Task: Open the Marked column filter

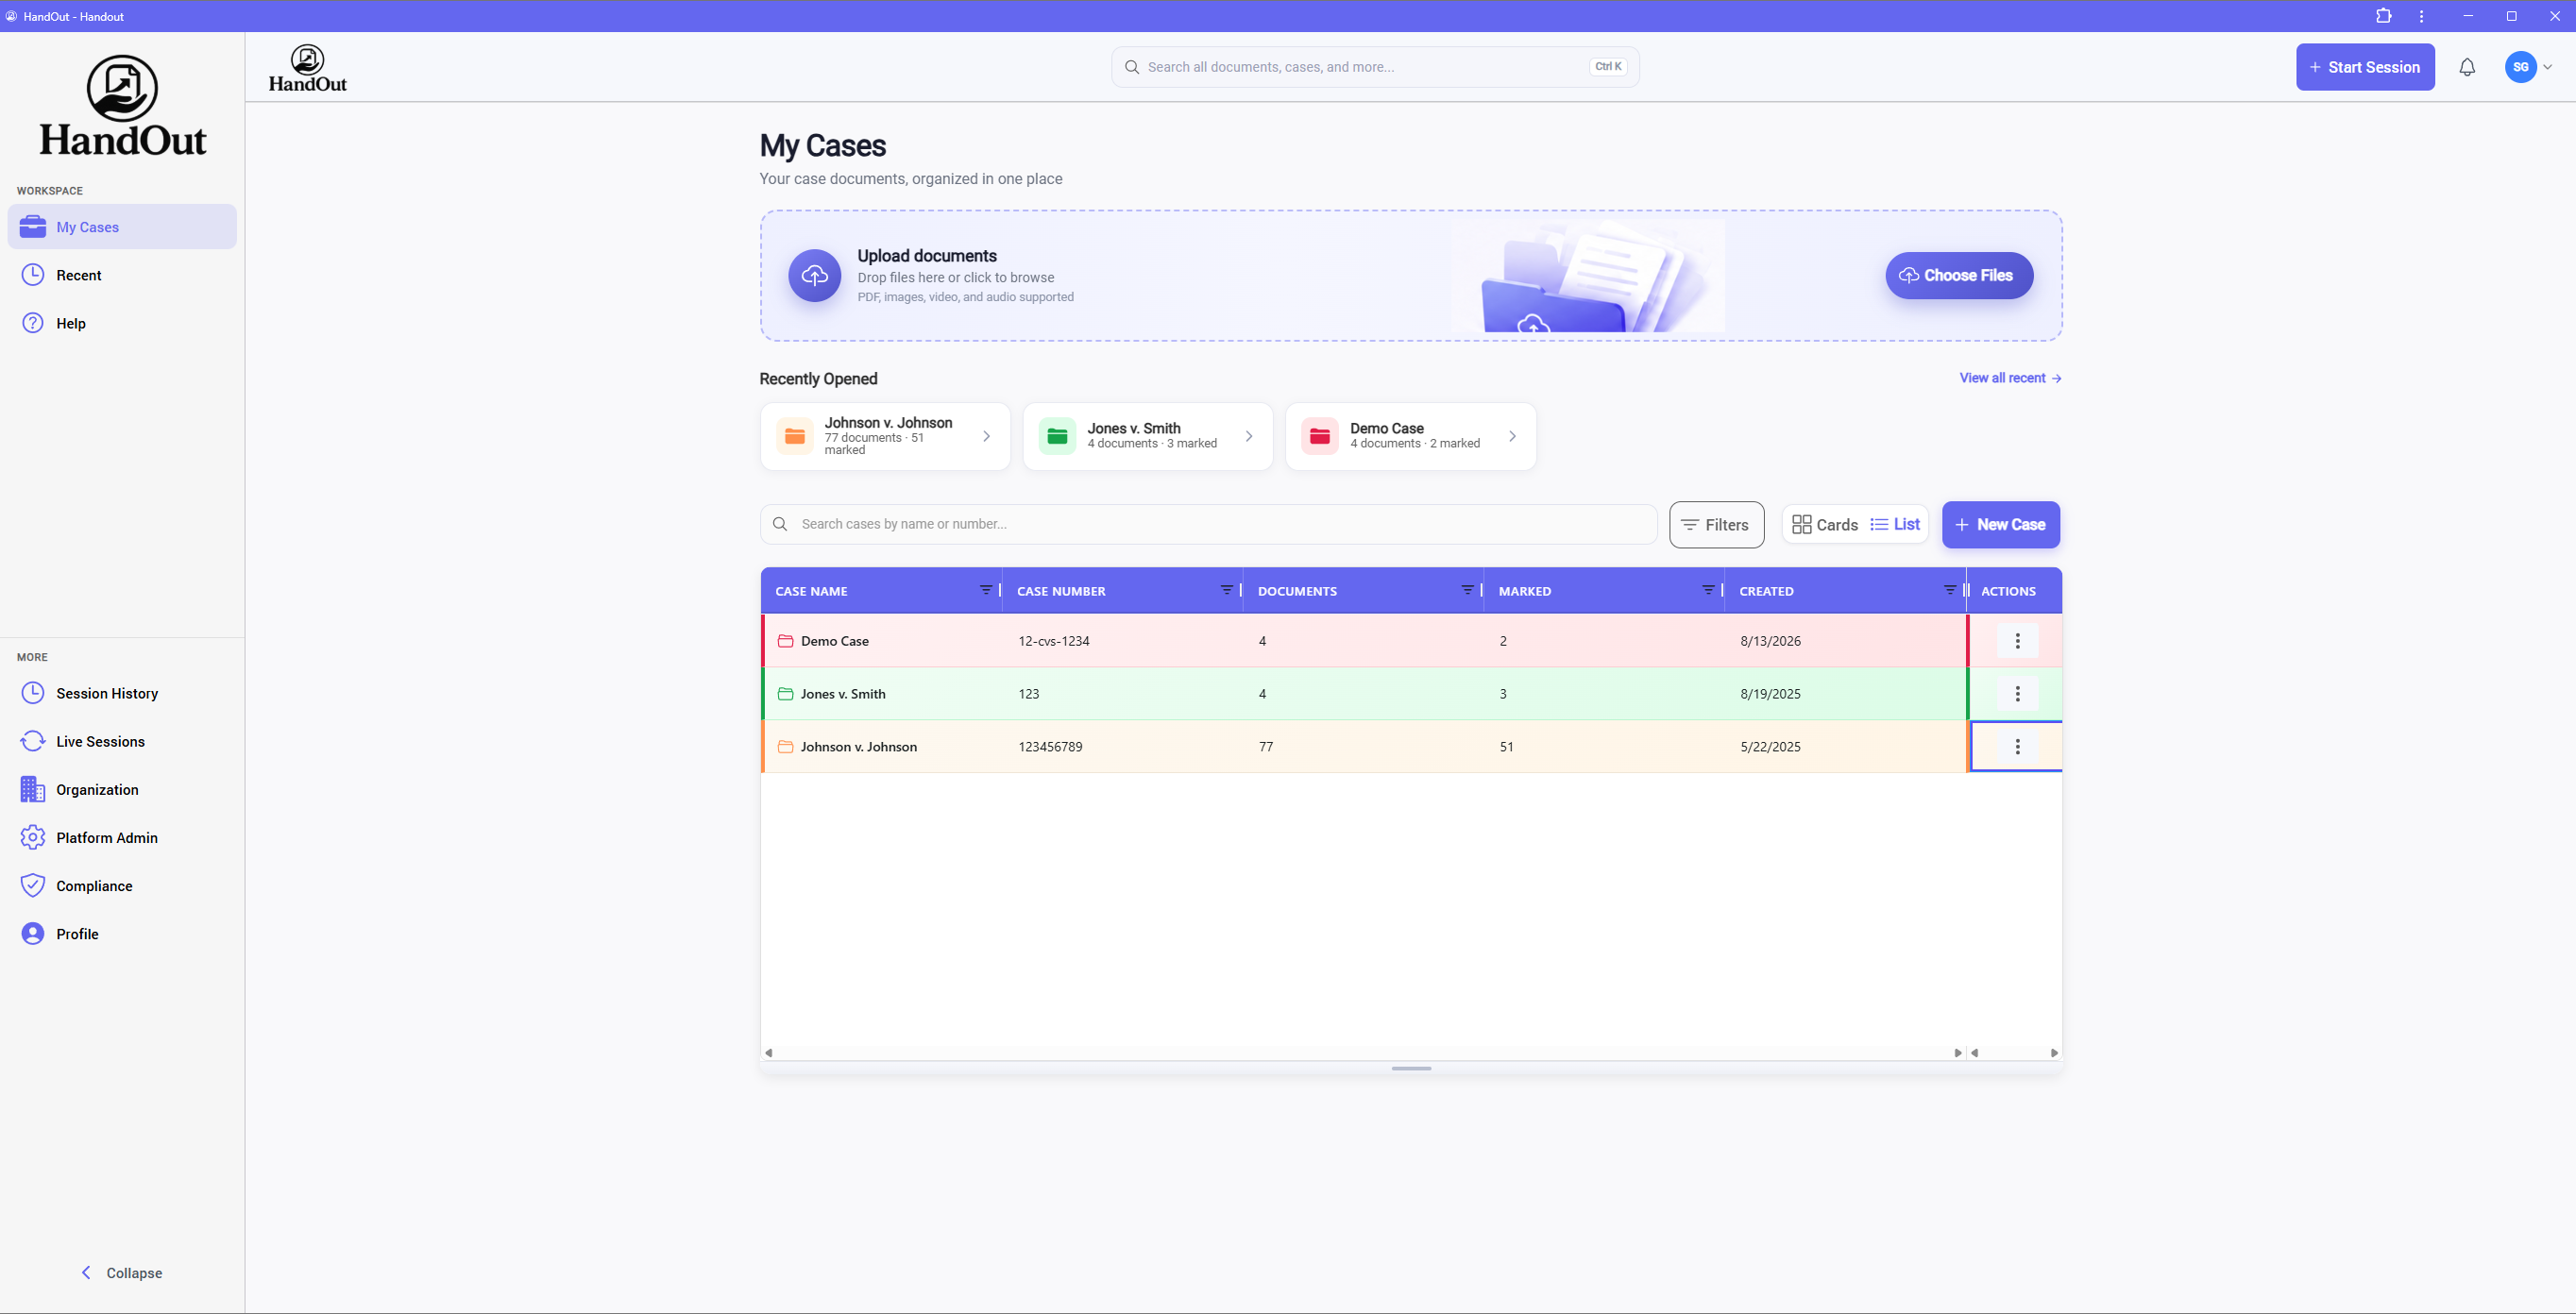Action: pyautogui.click(x=1709, y=590)
